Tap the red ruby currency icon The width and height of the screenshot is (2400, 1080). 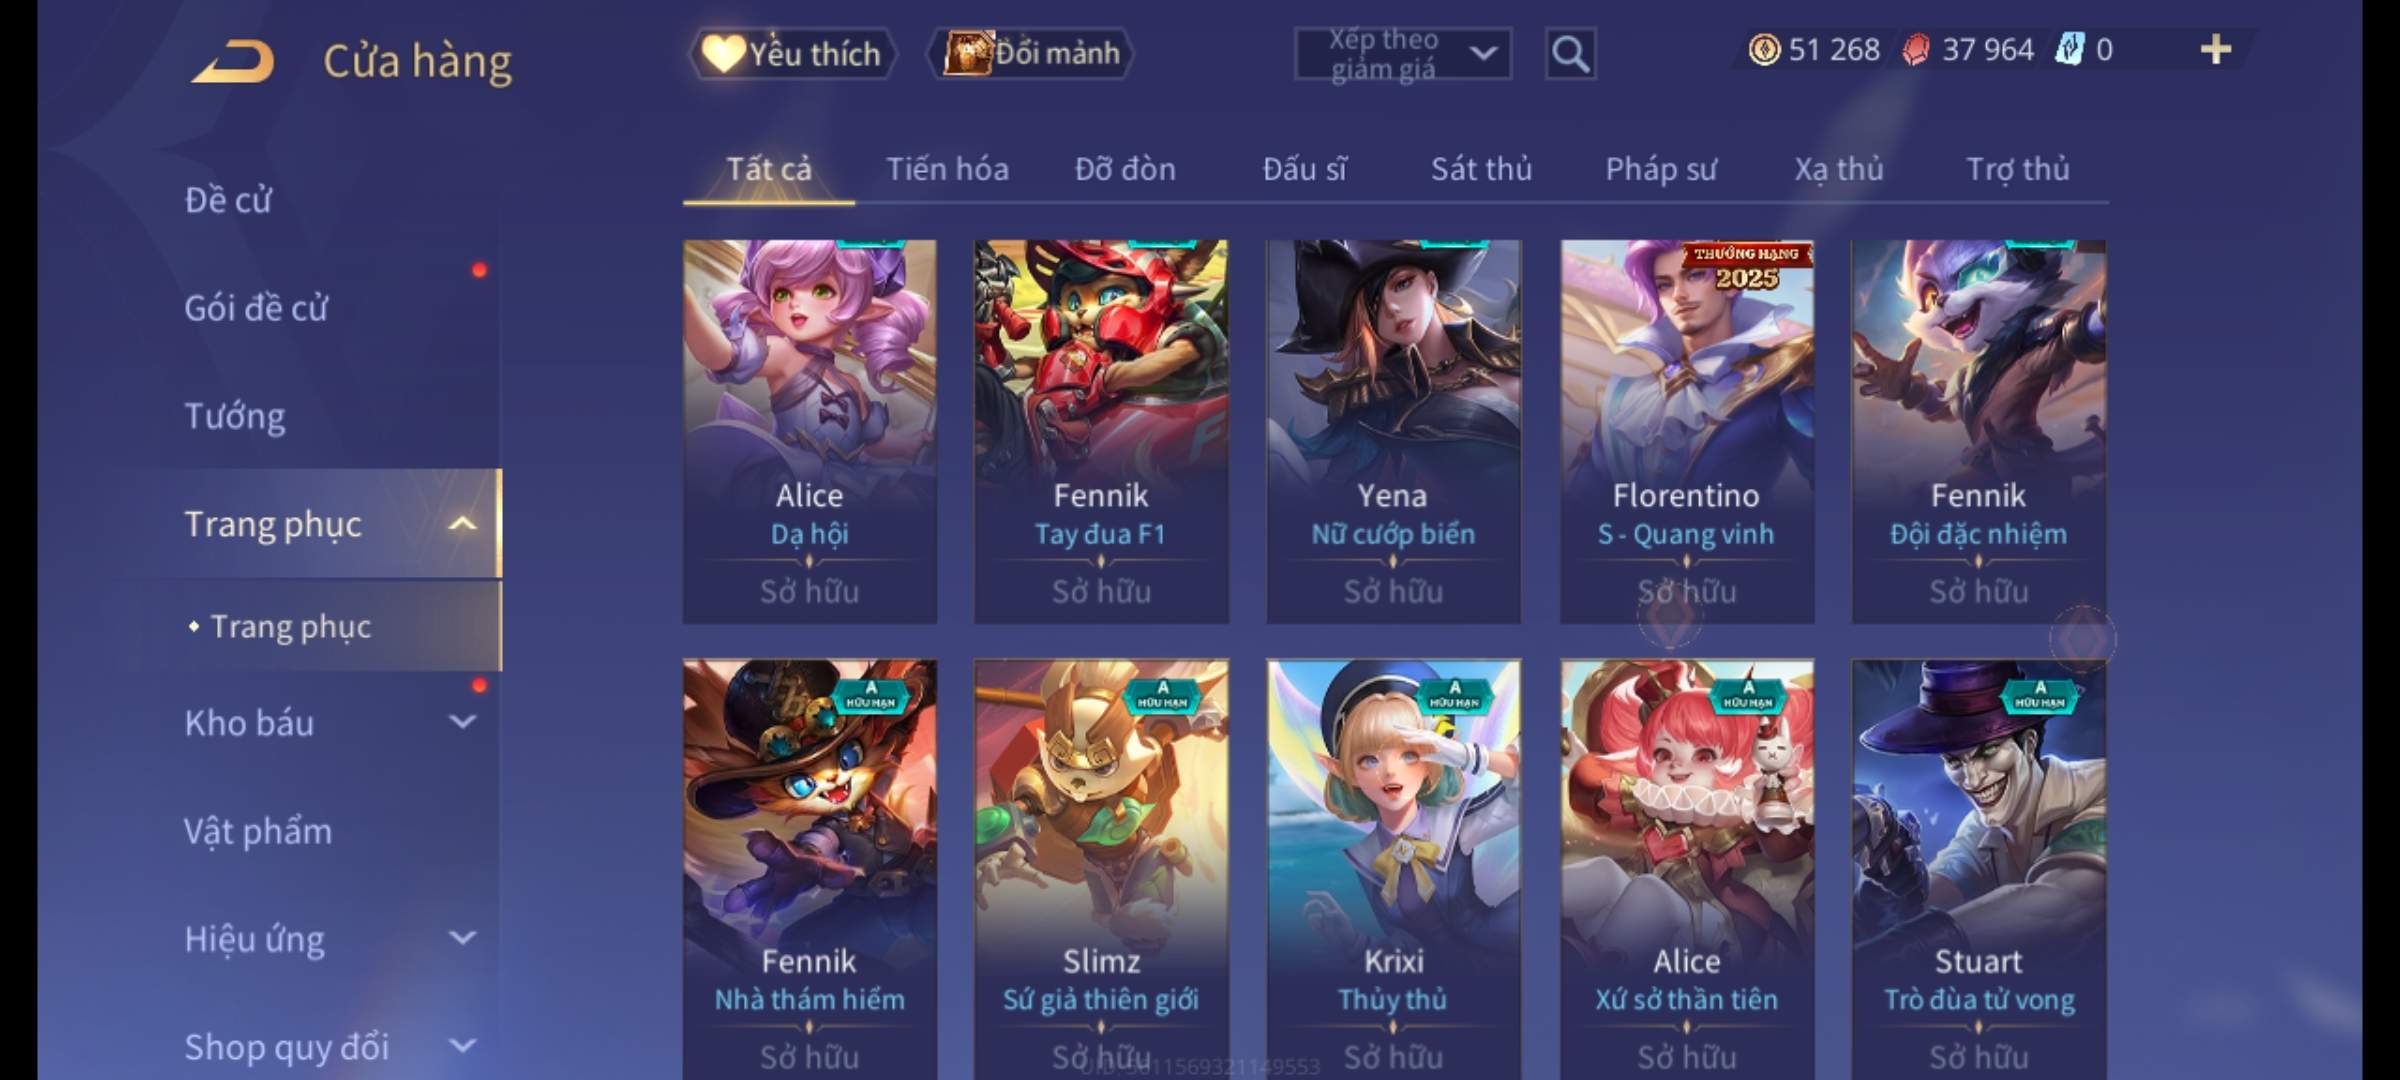[1915, 49]
